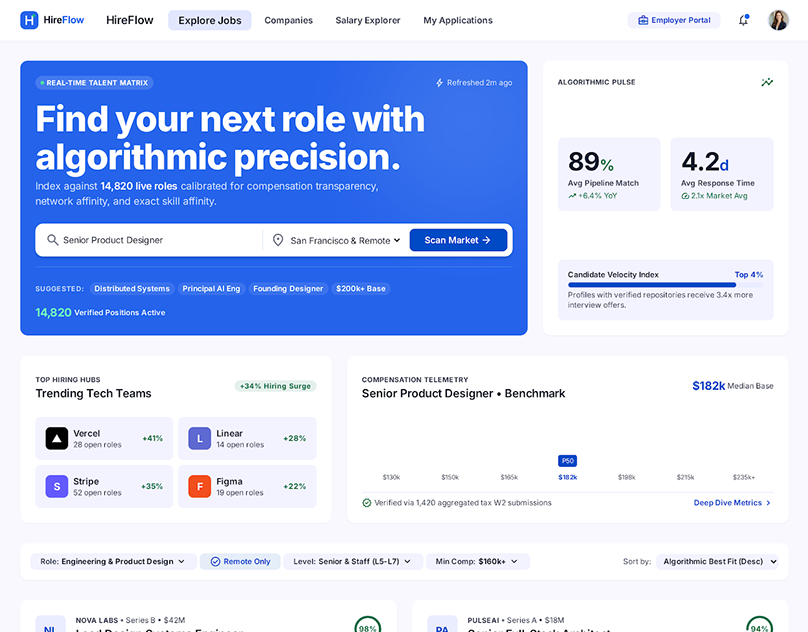Image resolution: width=808 pixels, height=632 pixels.
Task: Expand Role: Engineering & Product Design filter
Action: coord(113,561)
